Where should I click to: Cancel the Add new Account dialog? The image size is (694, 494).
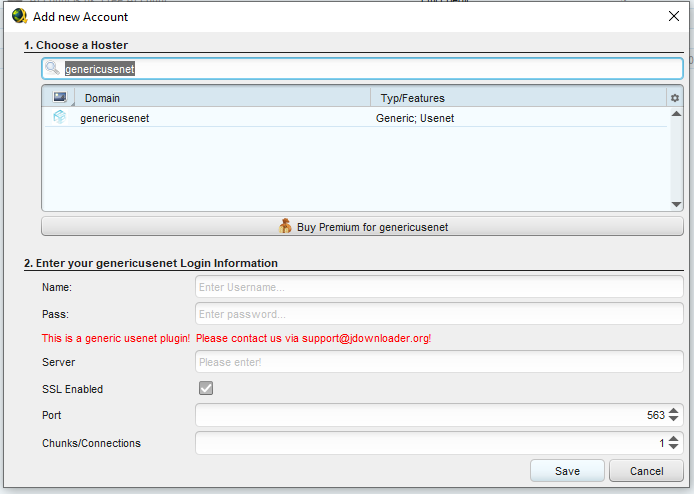(x=647, y=471)
